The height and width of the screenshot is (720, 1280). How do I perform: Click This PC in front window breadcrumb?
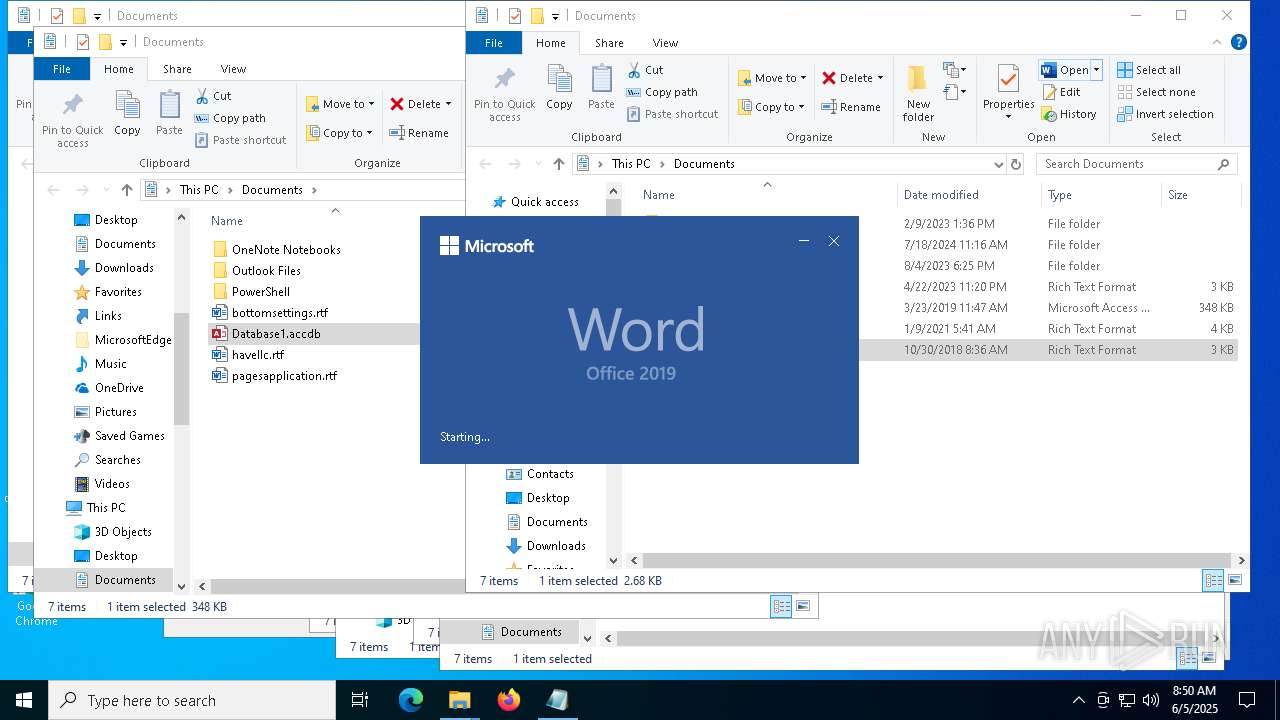pos(631,164)
